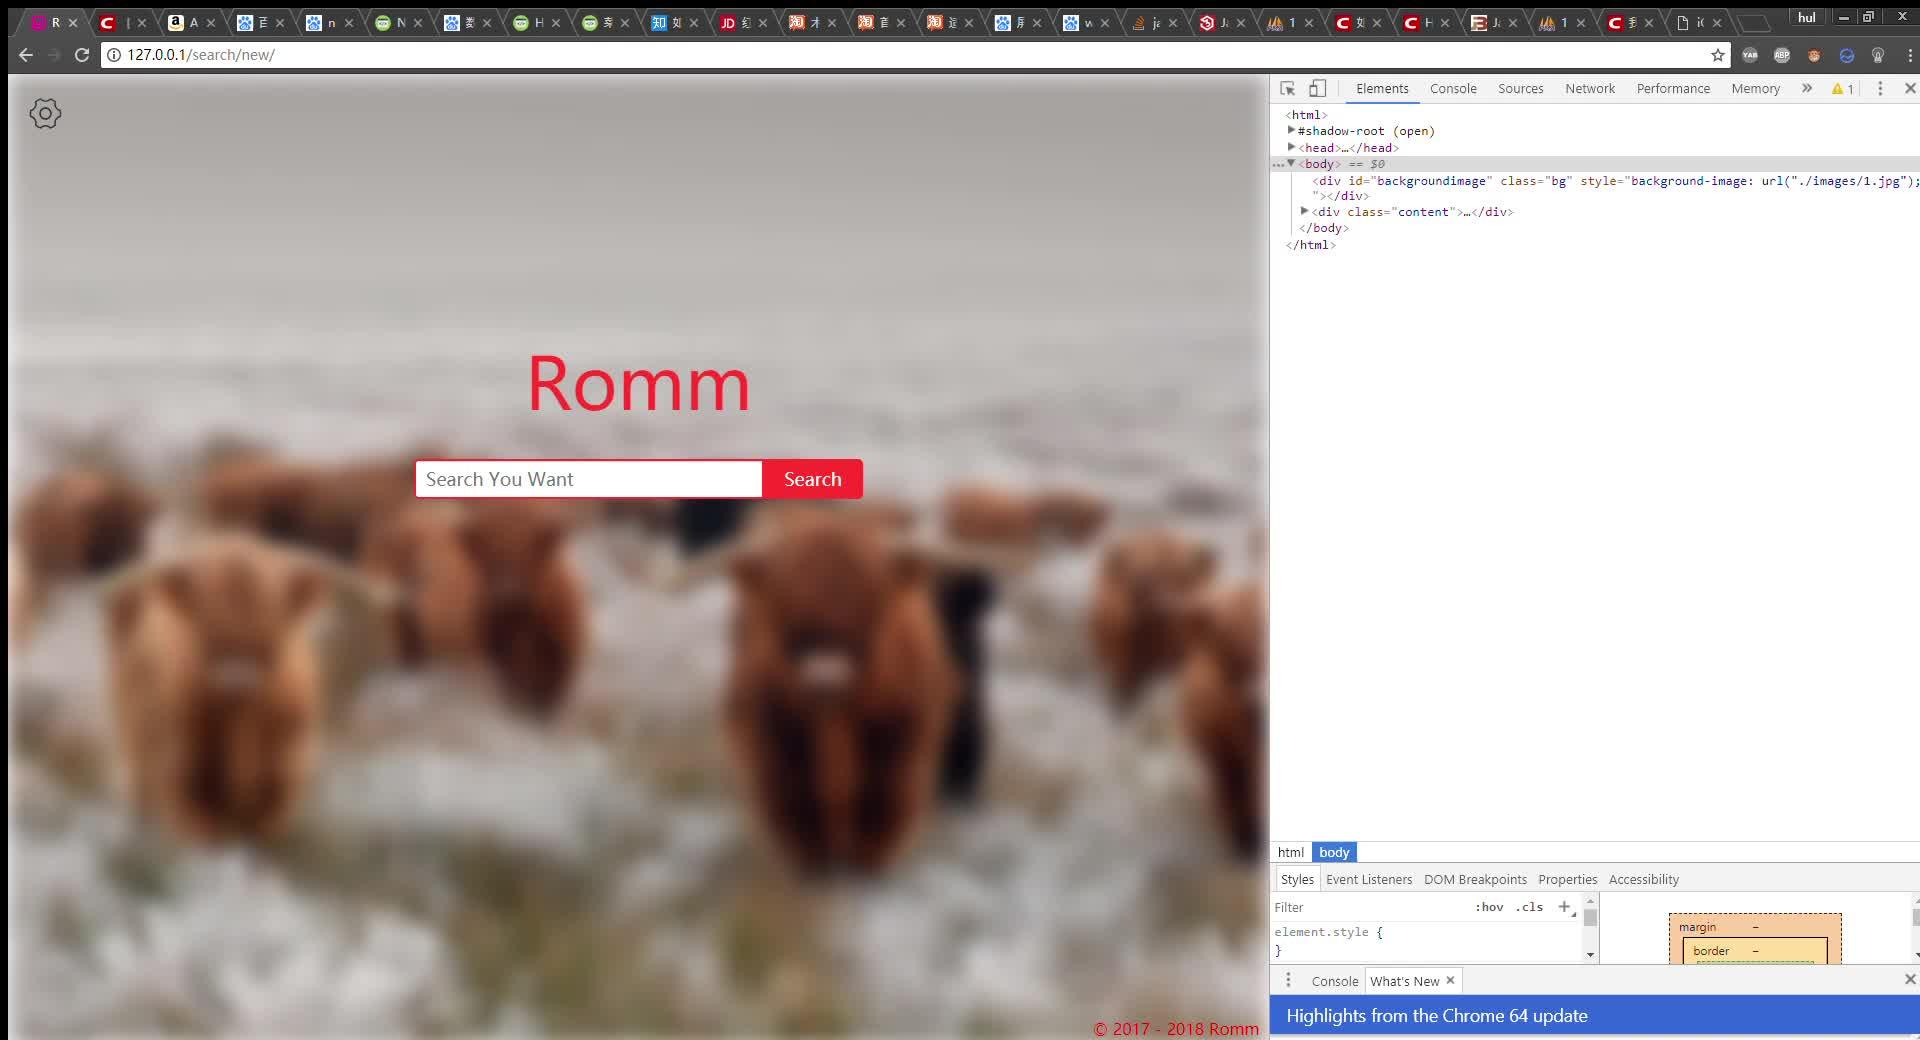The image size is (1920, 1040).
Task: Open the ABP Adblock Plus extension icon
Action: coord(1782,55)
